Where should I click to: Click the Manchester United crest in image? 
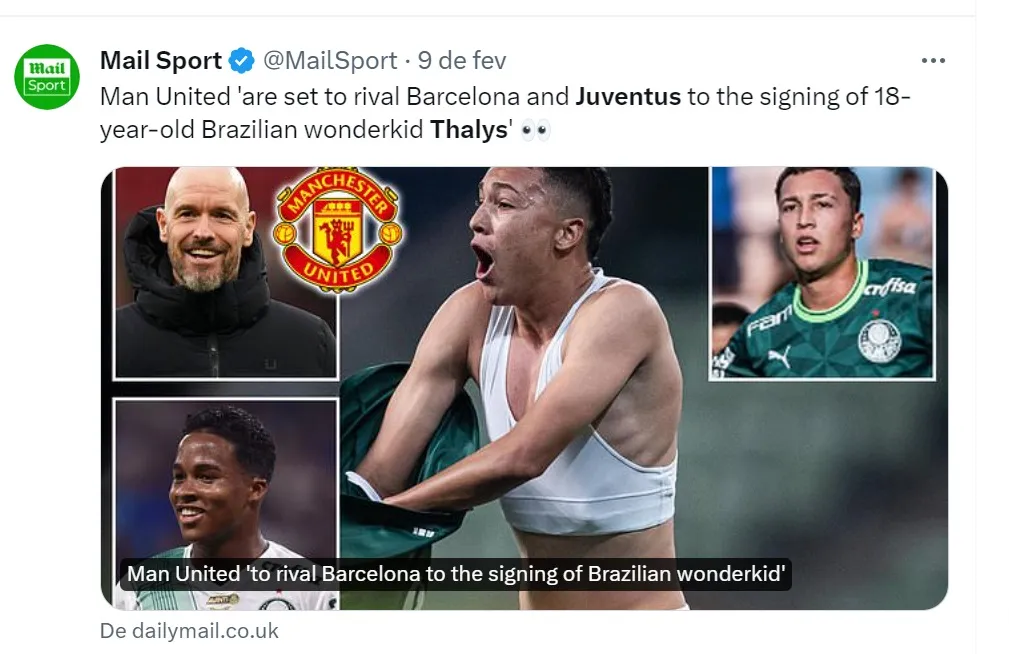coord(338,230)
